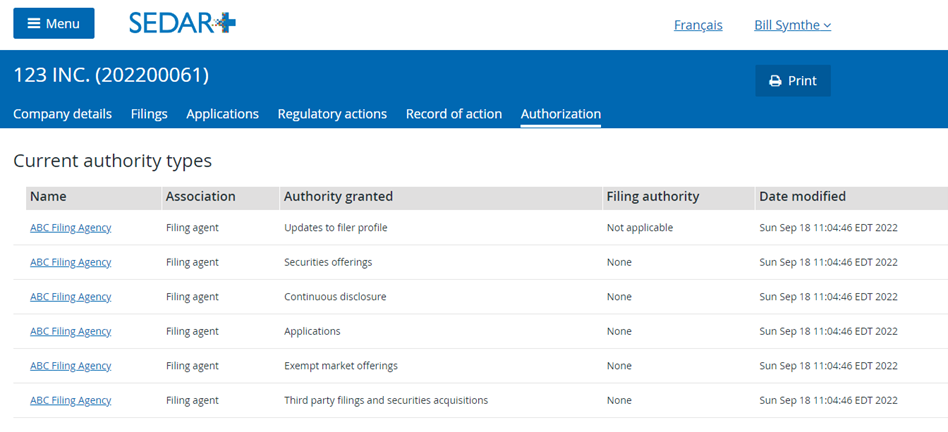Go to the Applications tab
The image size is (948, 432).
[x=222, y=114]
